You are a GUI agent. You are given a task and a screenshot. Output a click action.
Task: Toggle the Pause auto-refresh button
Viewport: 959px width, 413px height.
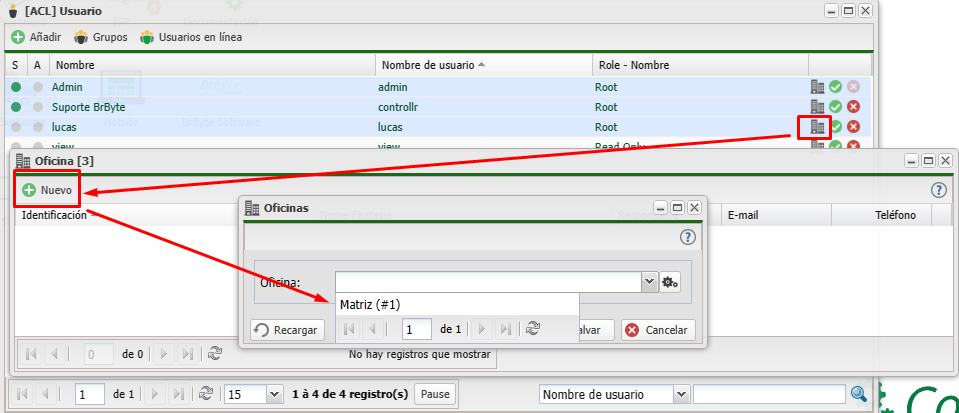[435, 394]
